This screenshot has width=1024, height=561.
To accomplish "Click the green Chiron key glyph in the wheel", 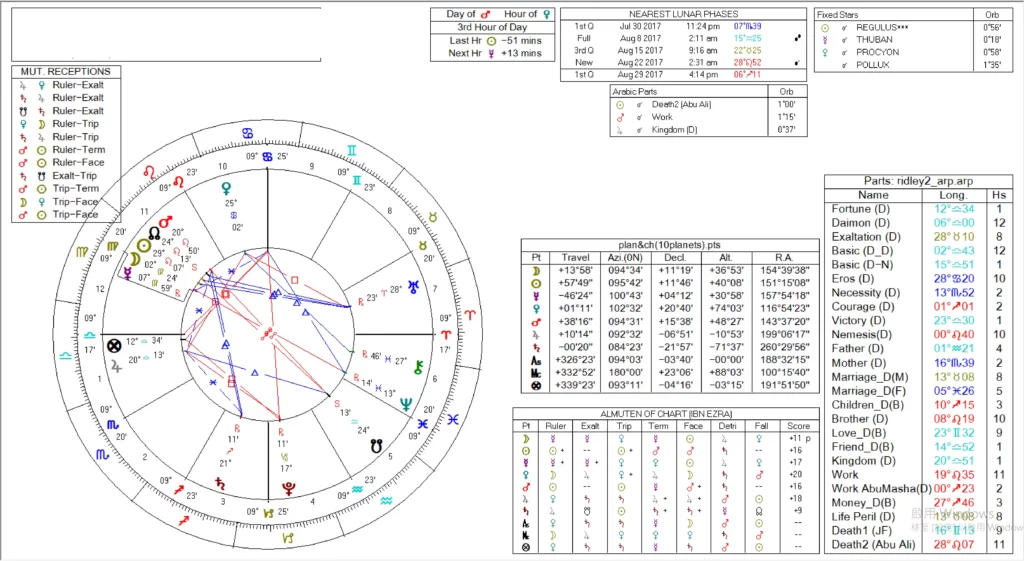I will coord(419,365).
